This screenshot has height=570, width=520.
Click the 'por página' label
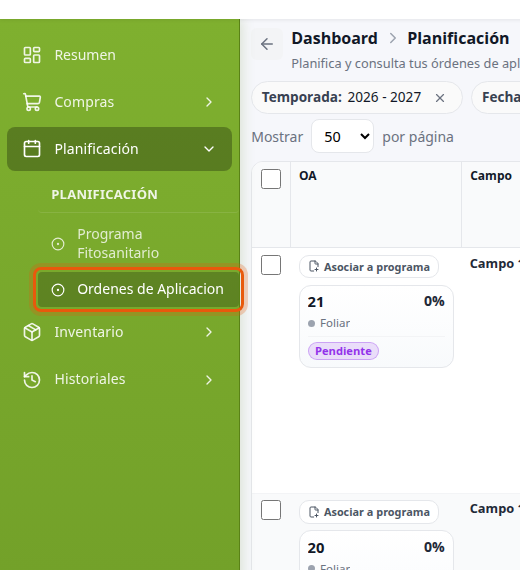418,137
